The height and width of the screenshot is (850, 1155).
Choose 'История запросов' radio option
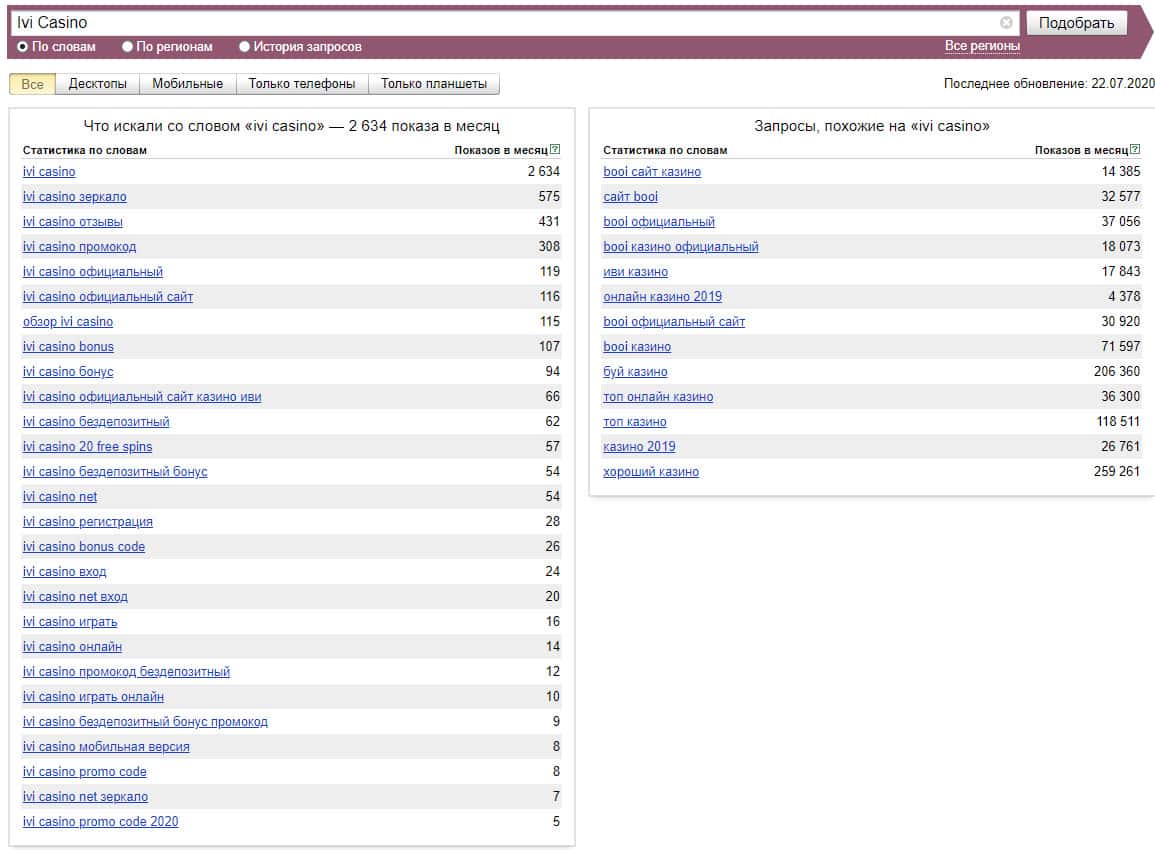245,47
